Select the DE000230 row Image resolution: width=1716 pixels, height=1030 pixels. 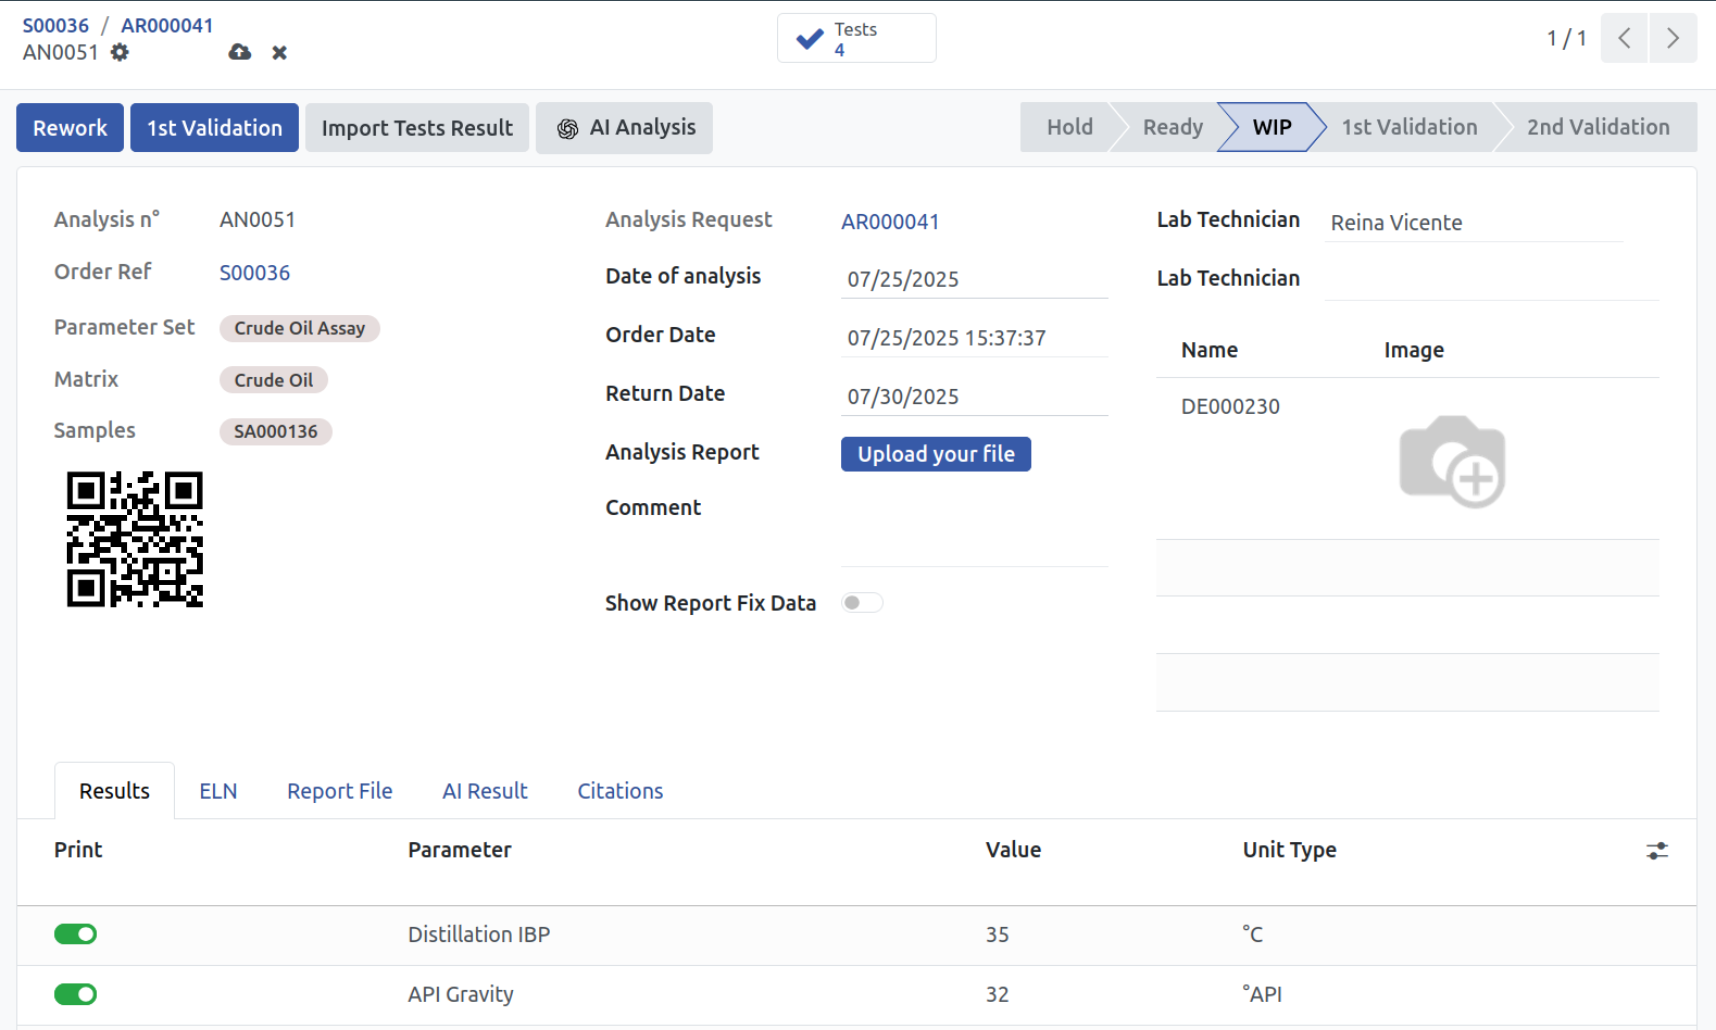pos(1407,459)
